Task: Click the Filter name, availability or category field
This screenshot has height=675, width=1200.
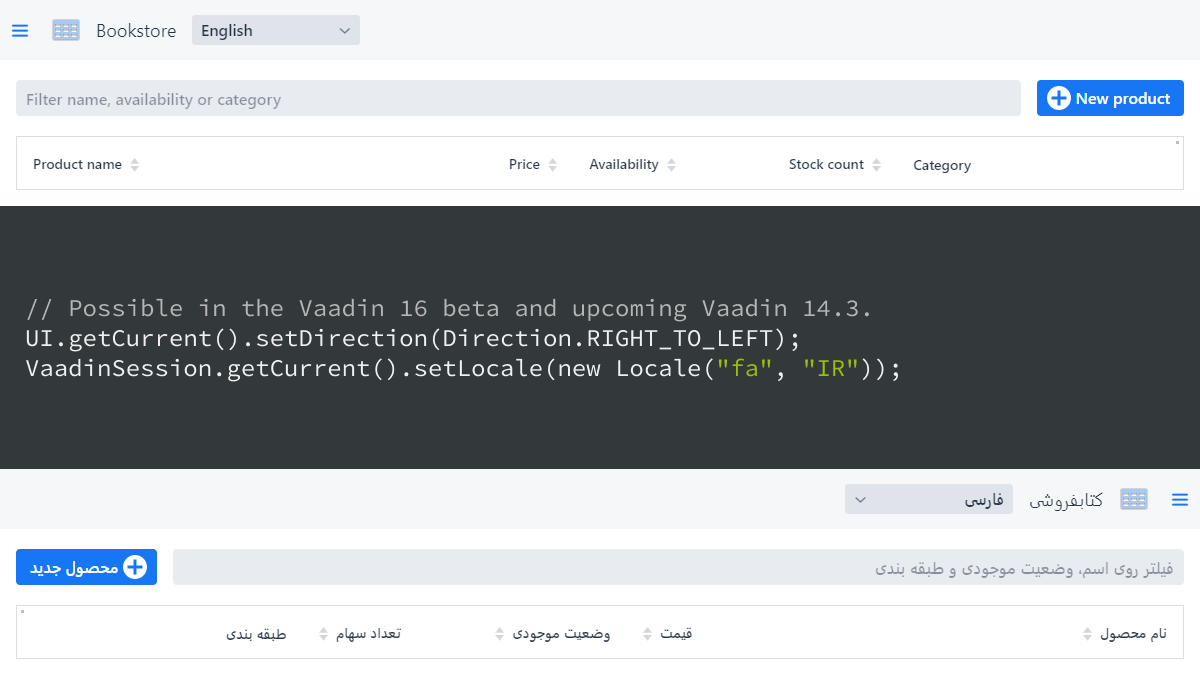Action: pyautogui.click(x=518, y=98)
